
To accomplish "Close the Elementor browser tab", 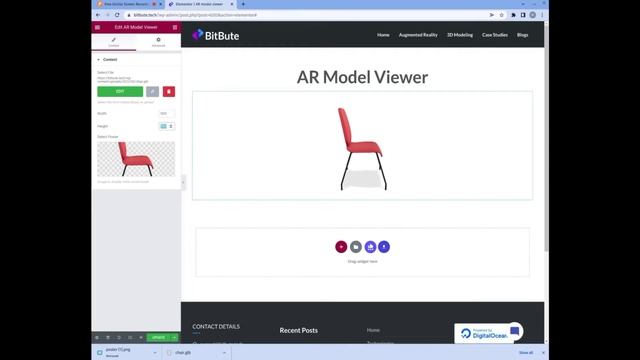I will [232, 4].
